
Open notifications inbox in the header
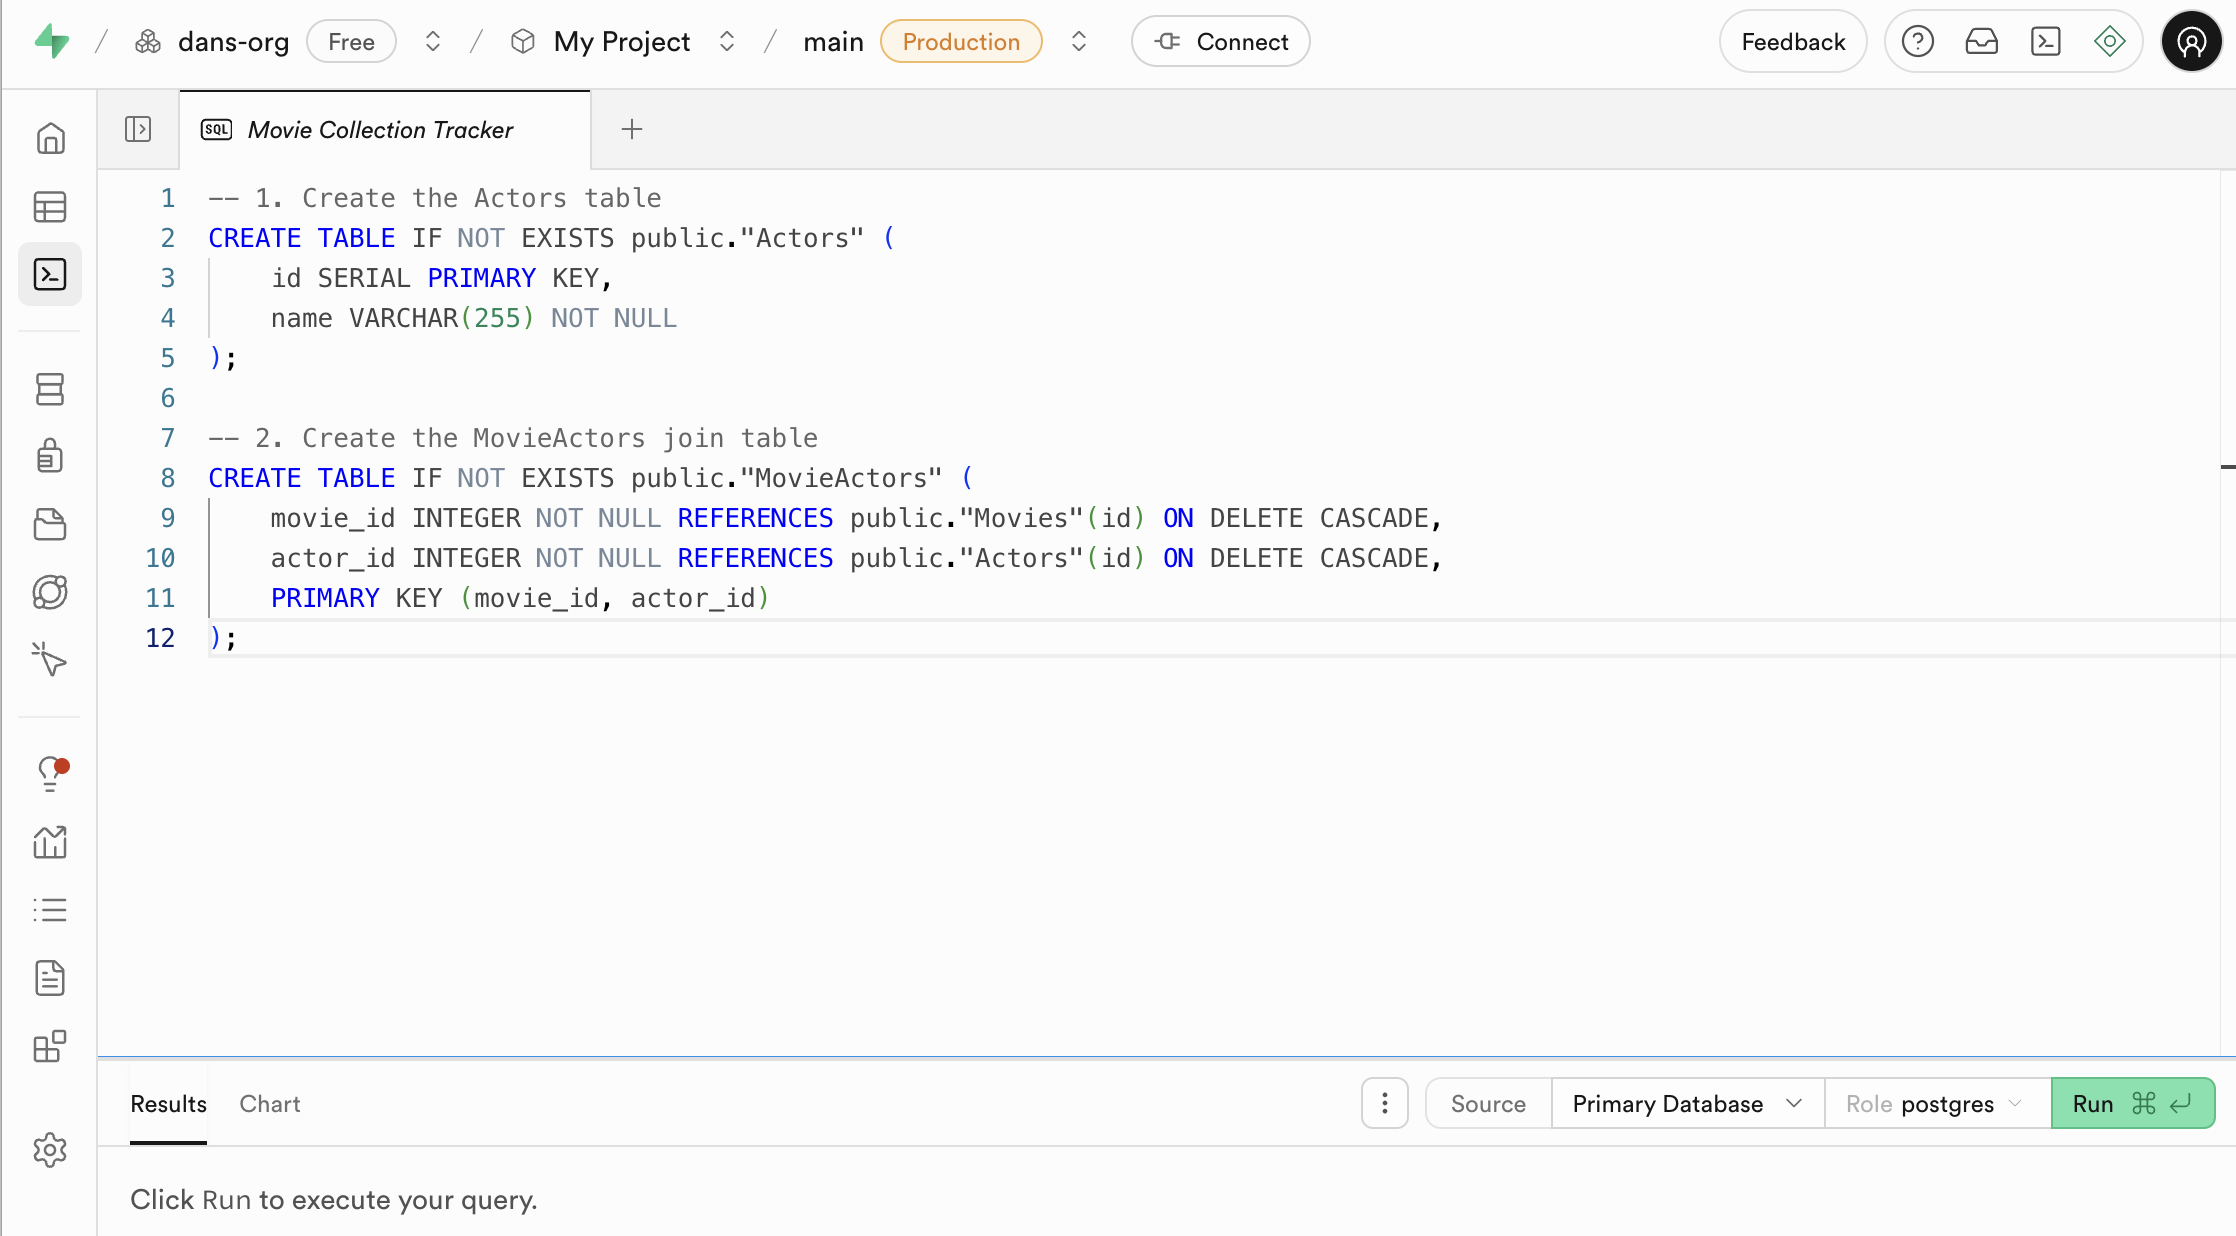pos(1981,41)
